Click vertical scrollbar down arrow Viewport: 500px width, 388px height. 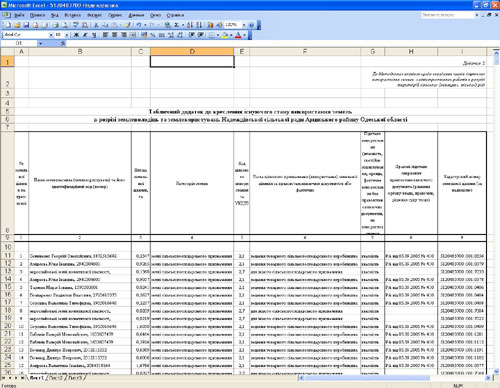(496, 371)
